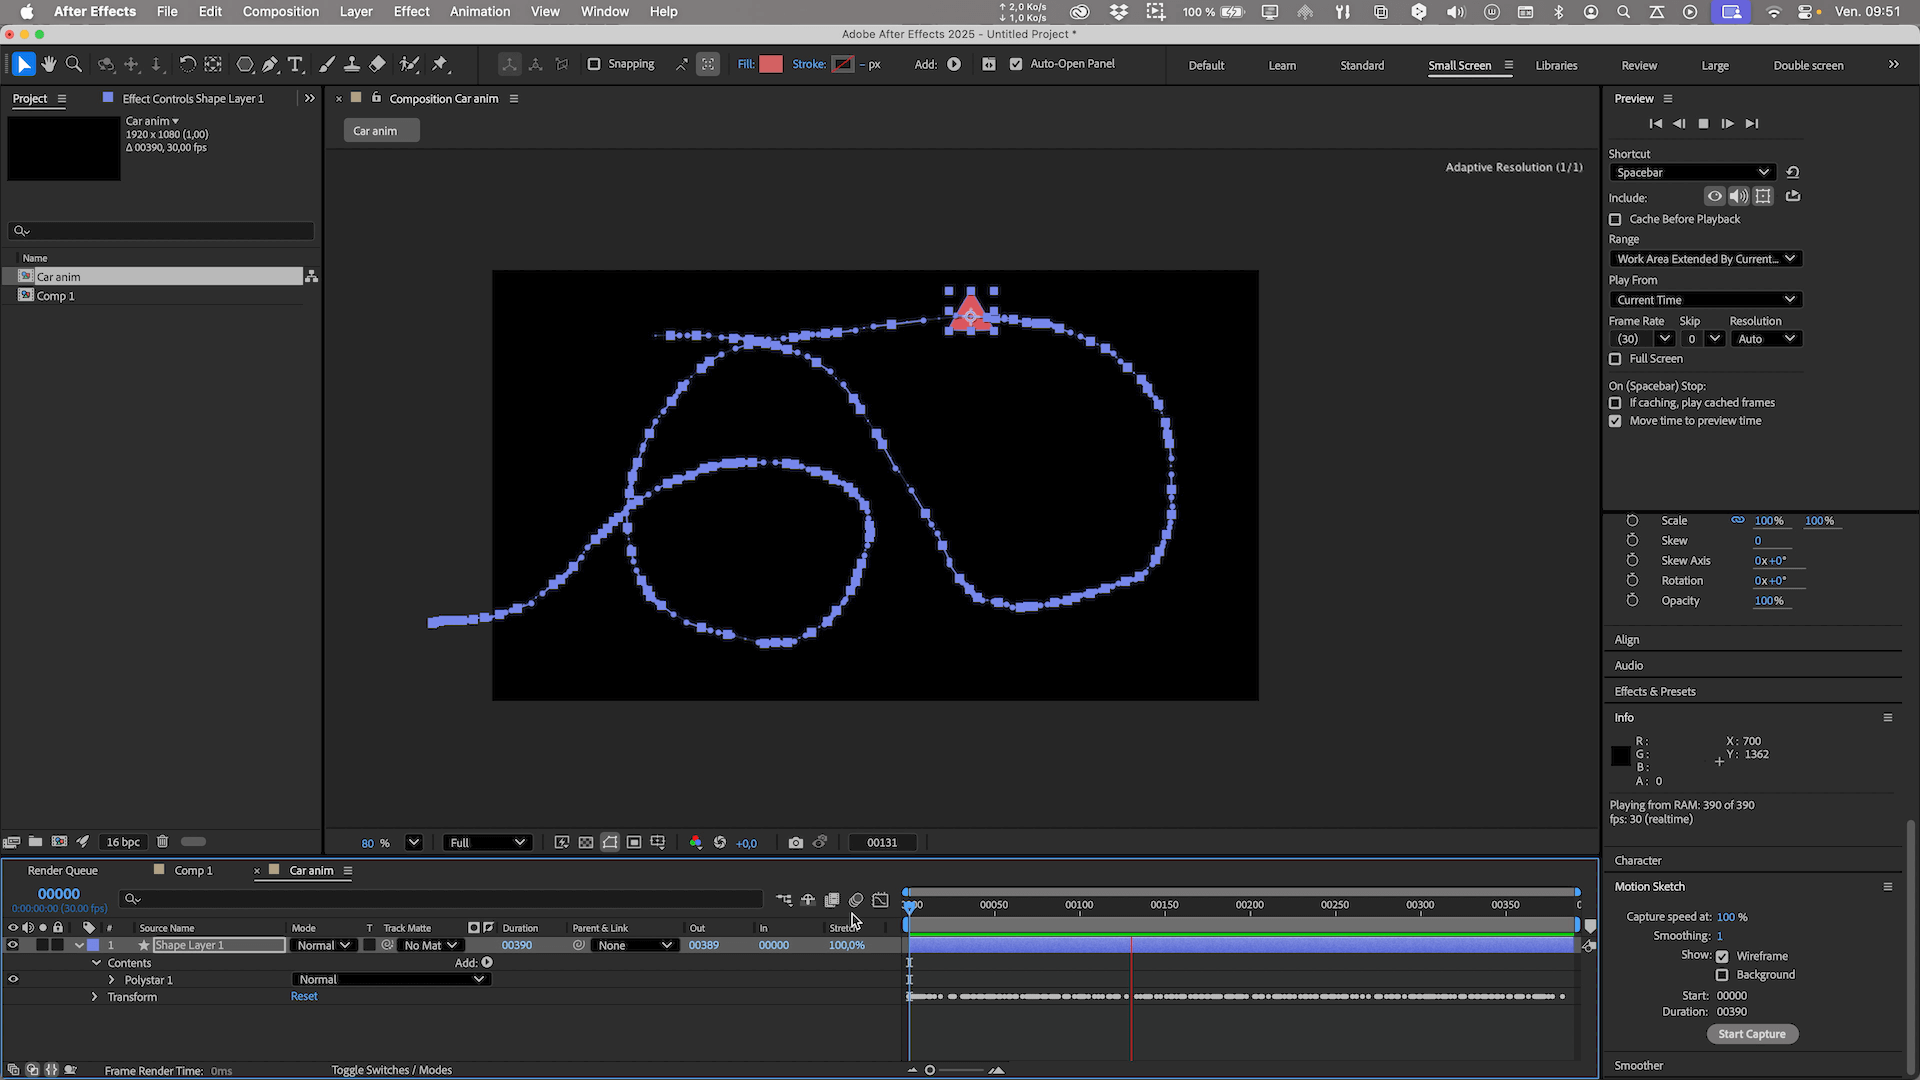The height and width of the screenshot is (1080, 1920).
Task: Click the take snapshot camera icon
Action: point(795,843)
